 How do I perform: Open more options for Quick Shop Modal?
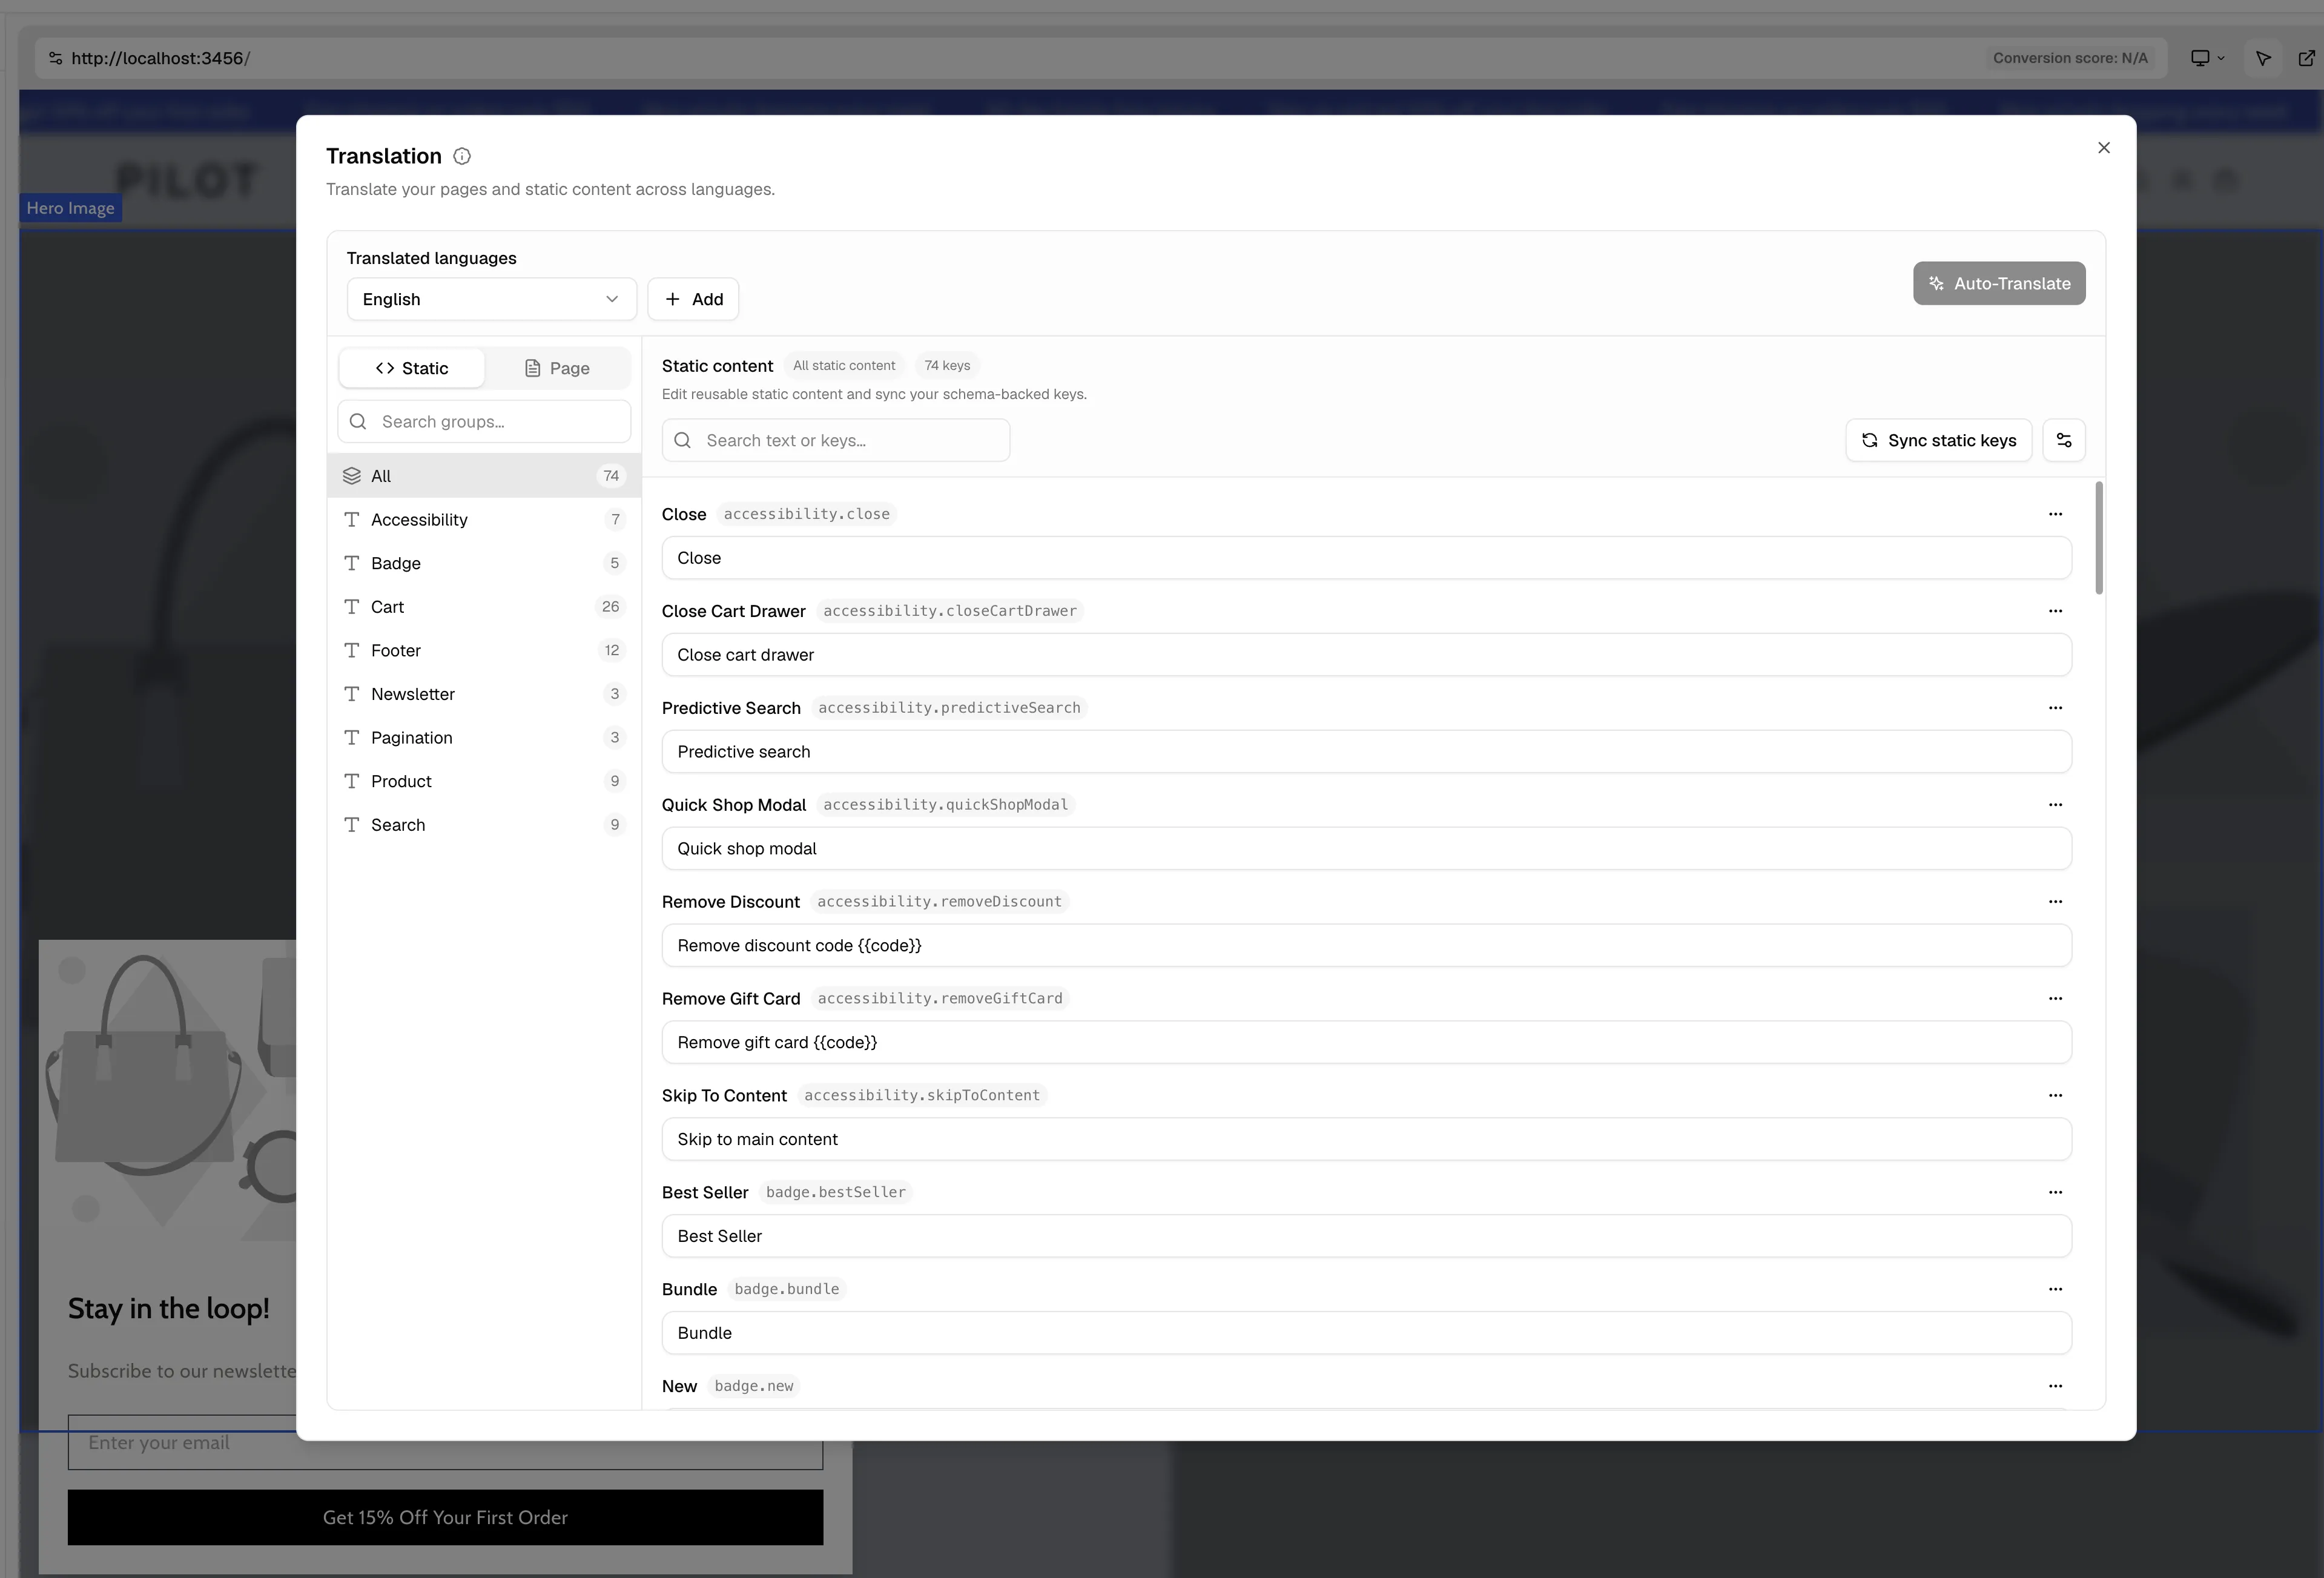(x=2055, y=805)
